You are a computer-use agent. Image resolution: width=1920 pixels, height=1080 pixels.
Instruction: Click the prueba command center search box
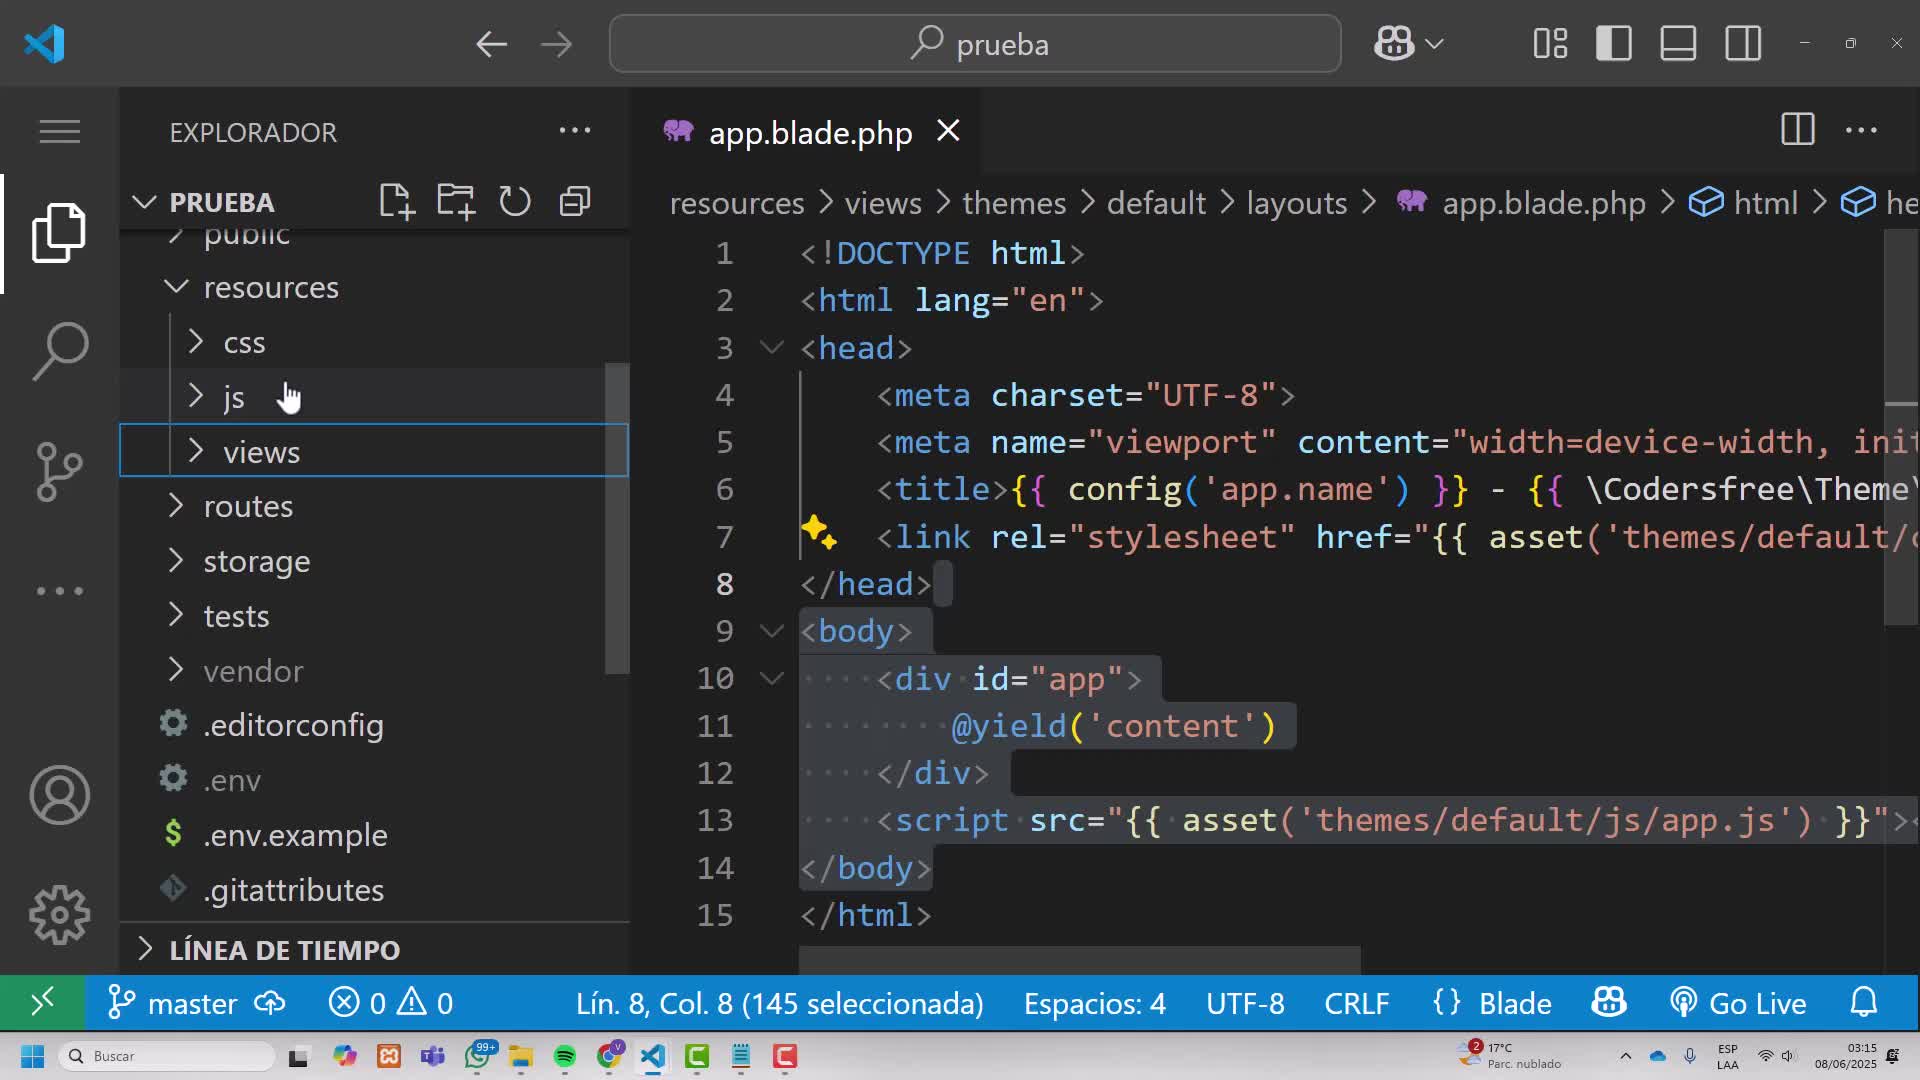click(975, 44)
